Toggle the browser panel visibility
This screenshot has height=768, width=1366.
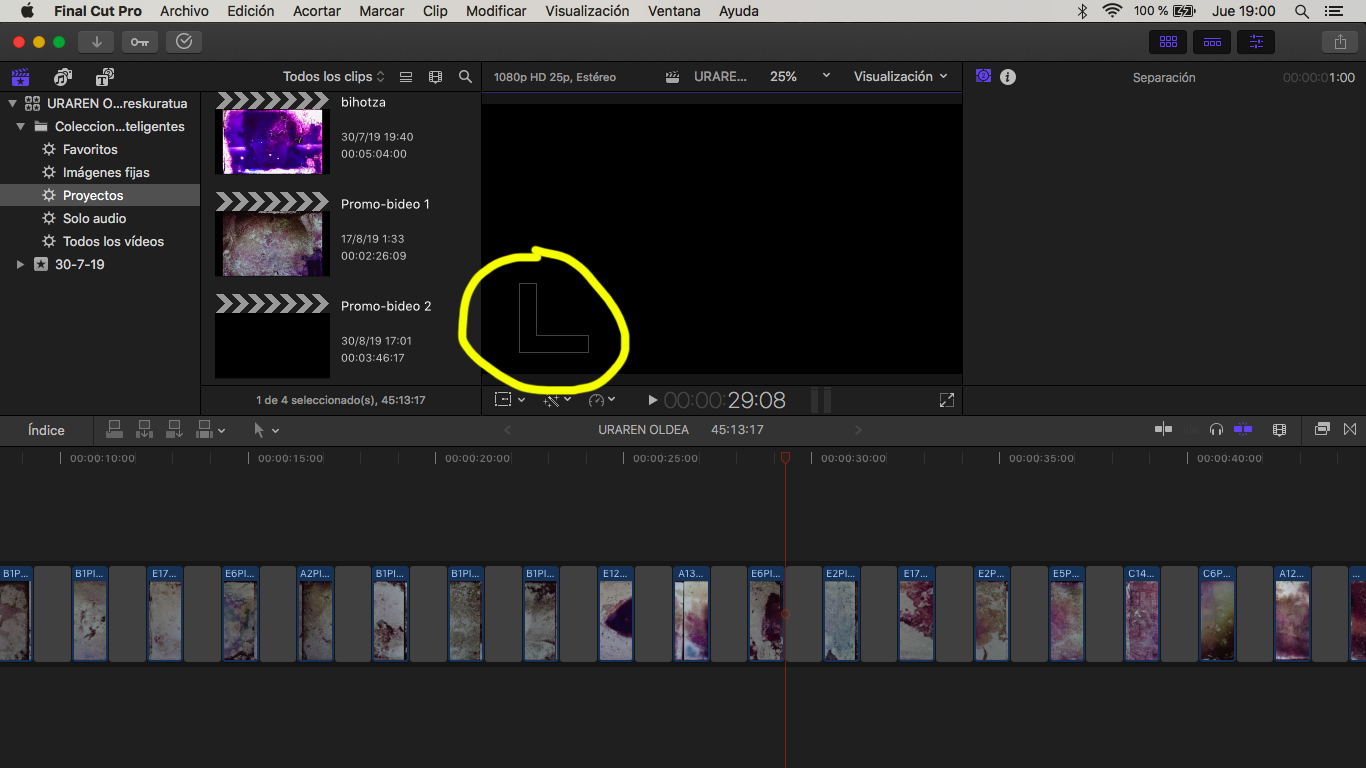point(1167,42)
